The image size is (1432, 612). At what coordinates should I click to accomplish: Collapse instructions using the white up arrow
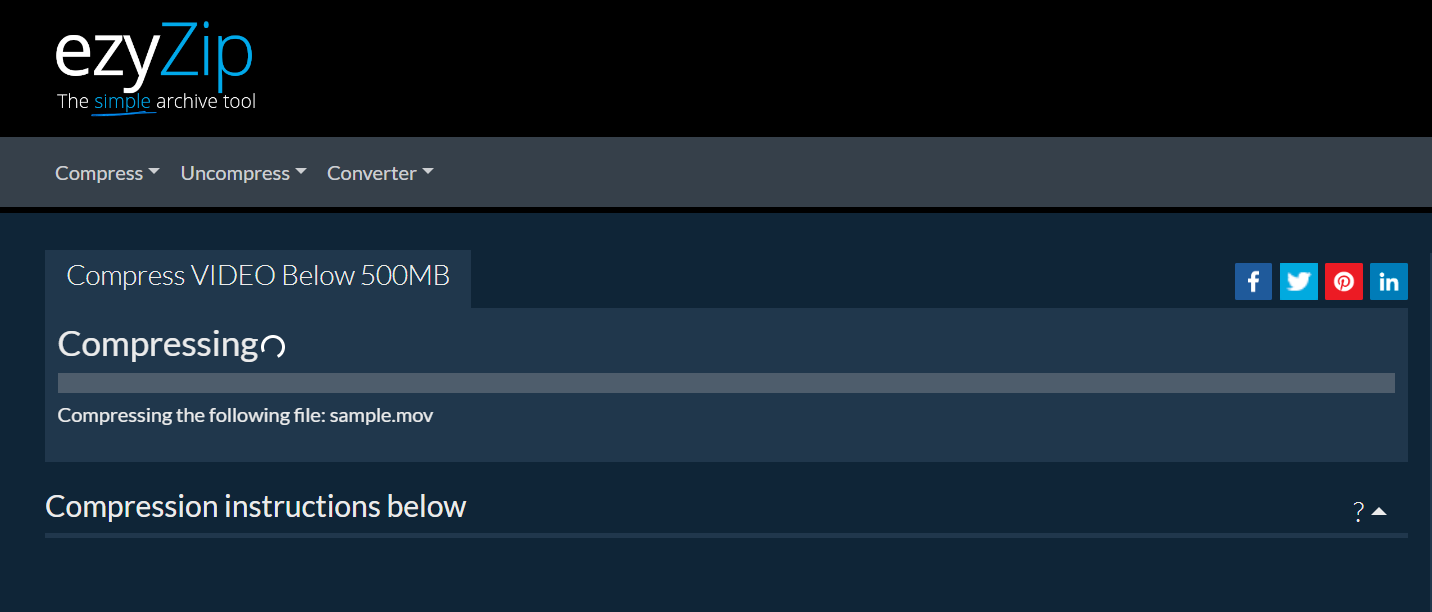tap(1379, 511)
